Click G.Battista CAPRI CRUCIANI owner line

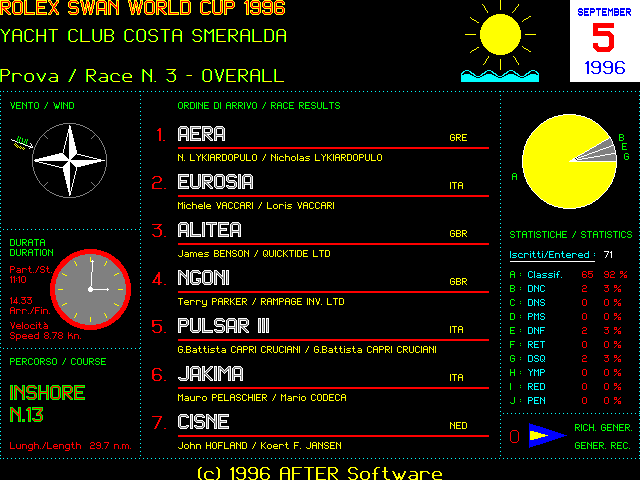pos(307,350)
